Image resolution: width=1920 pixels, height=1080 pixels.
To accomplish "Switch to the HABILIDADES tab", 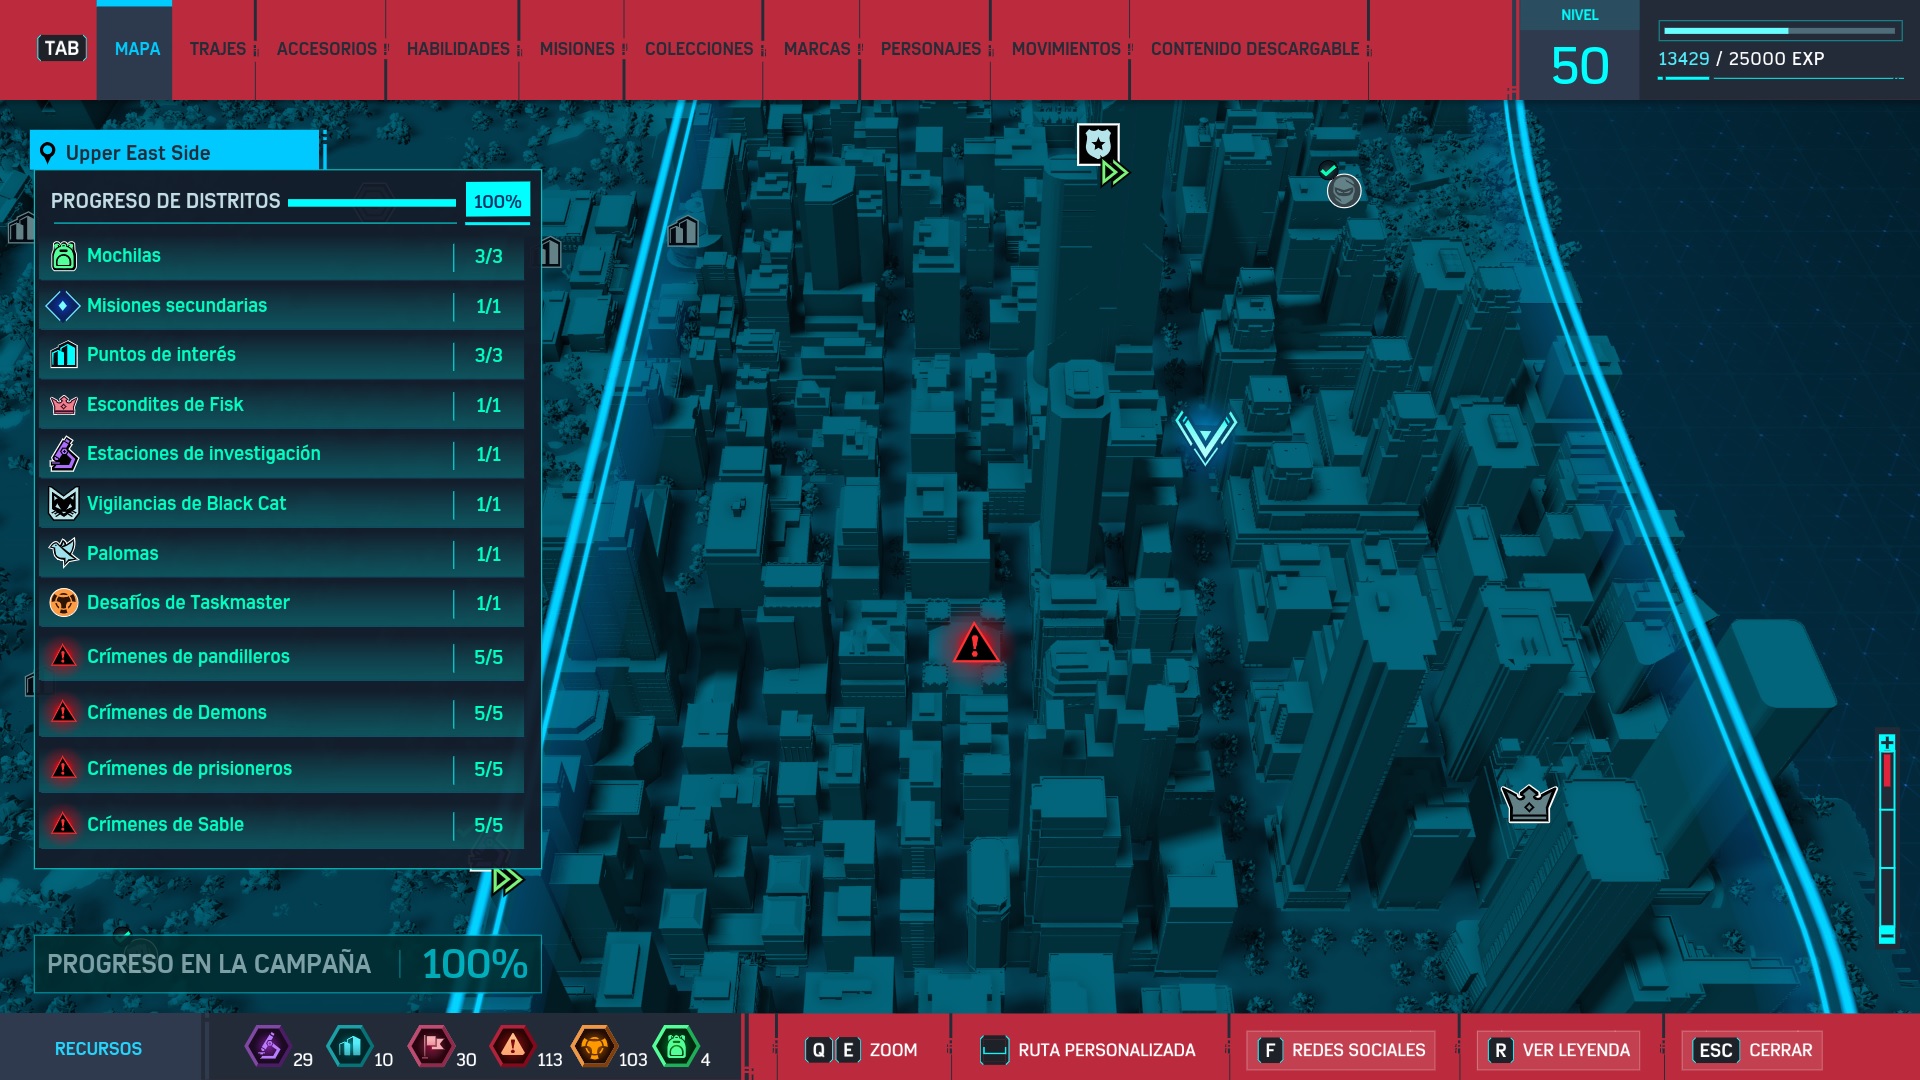I will pos(458,49).
